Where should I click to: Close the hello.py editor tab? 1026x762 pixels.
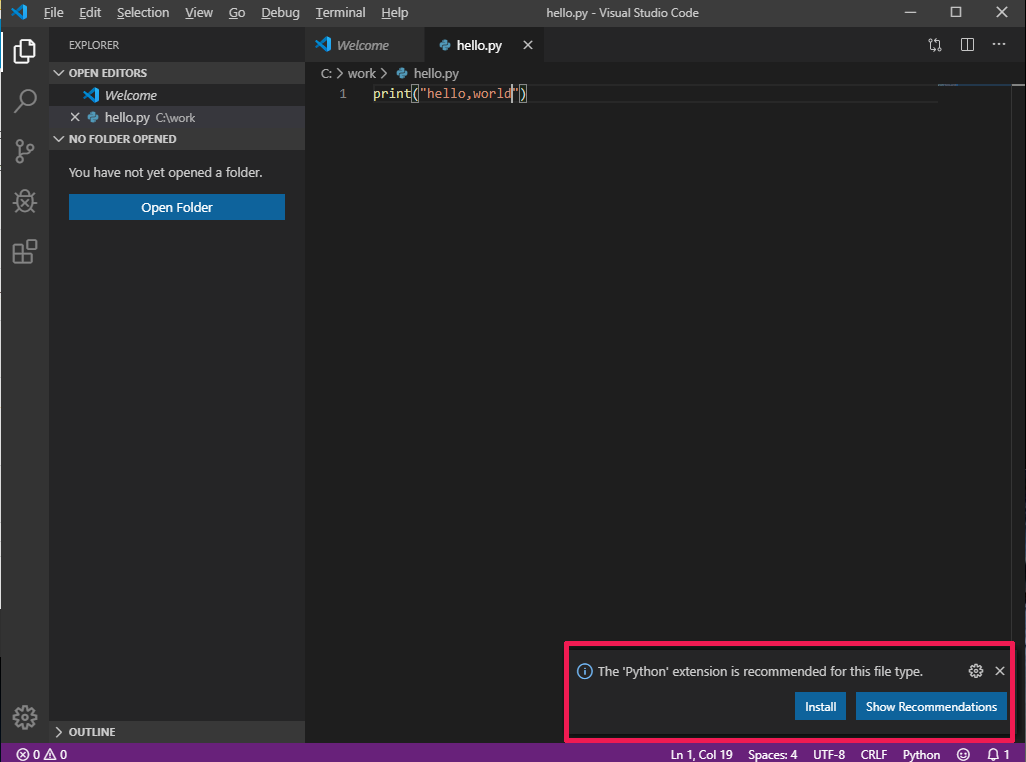528,45
